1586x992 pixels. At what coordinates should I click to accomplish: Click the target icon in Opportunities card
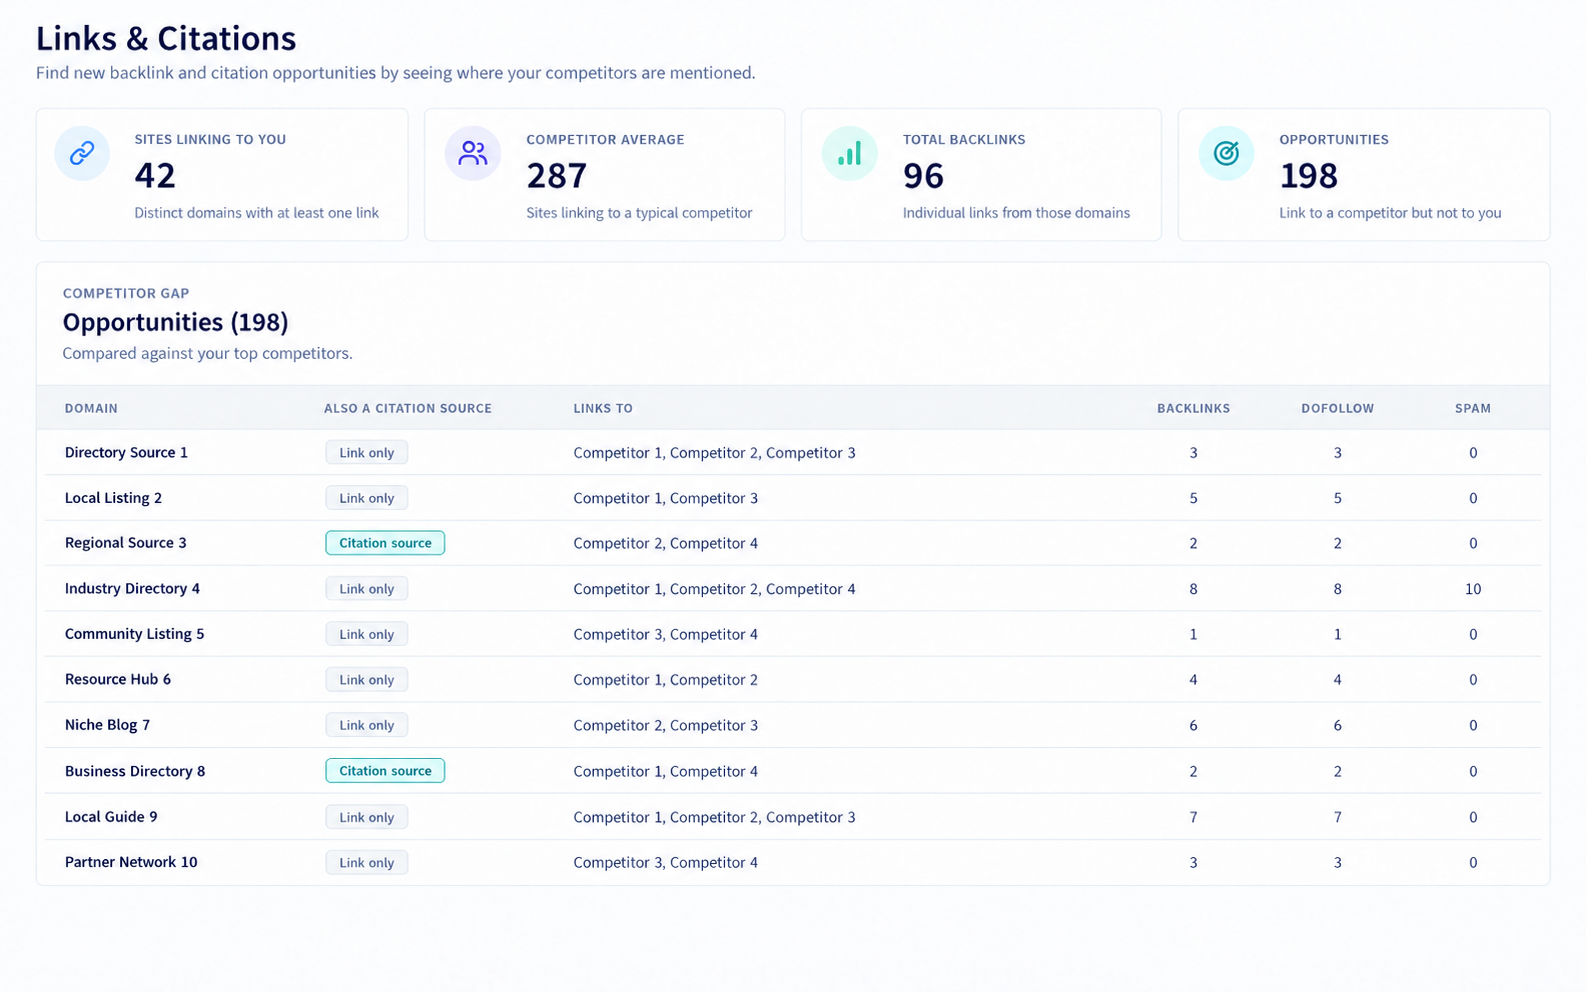point(1226,153)
